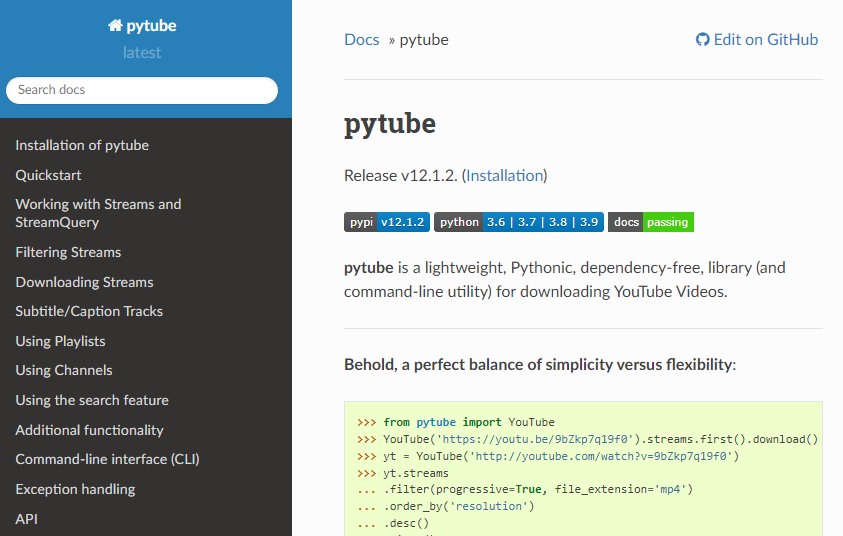
Task: Click 'pytube' in the breadcrumb
Action: (424, 40)
